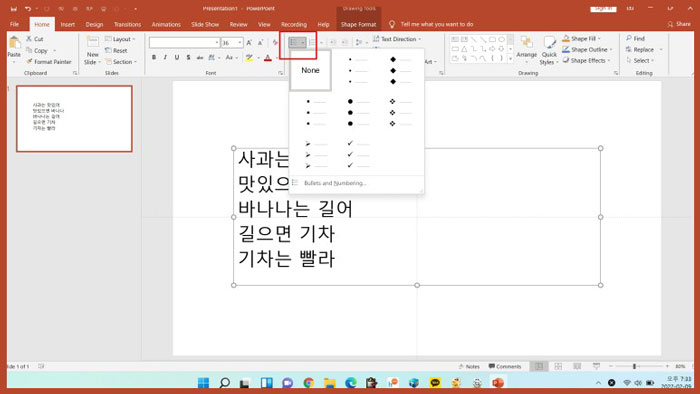Open Shape Effects dropdown
Image resolution: width=700 pixels, height=394 pixels.
click(586, 61)
